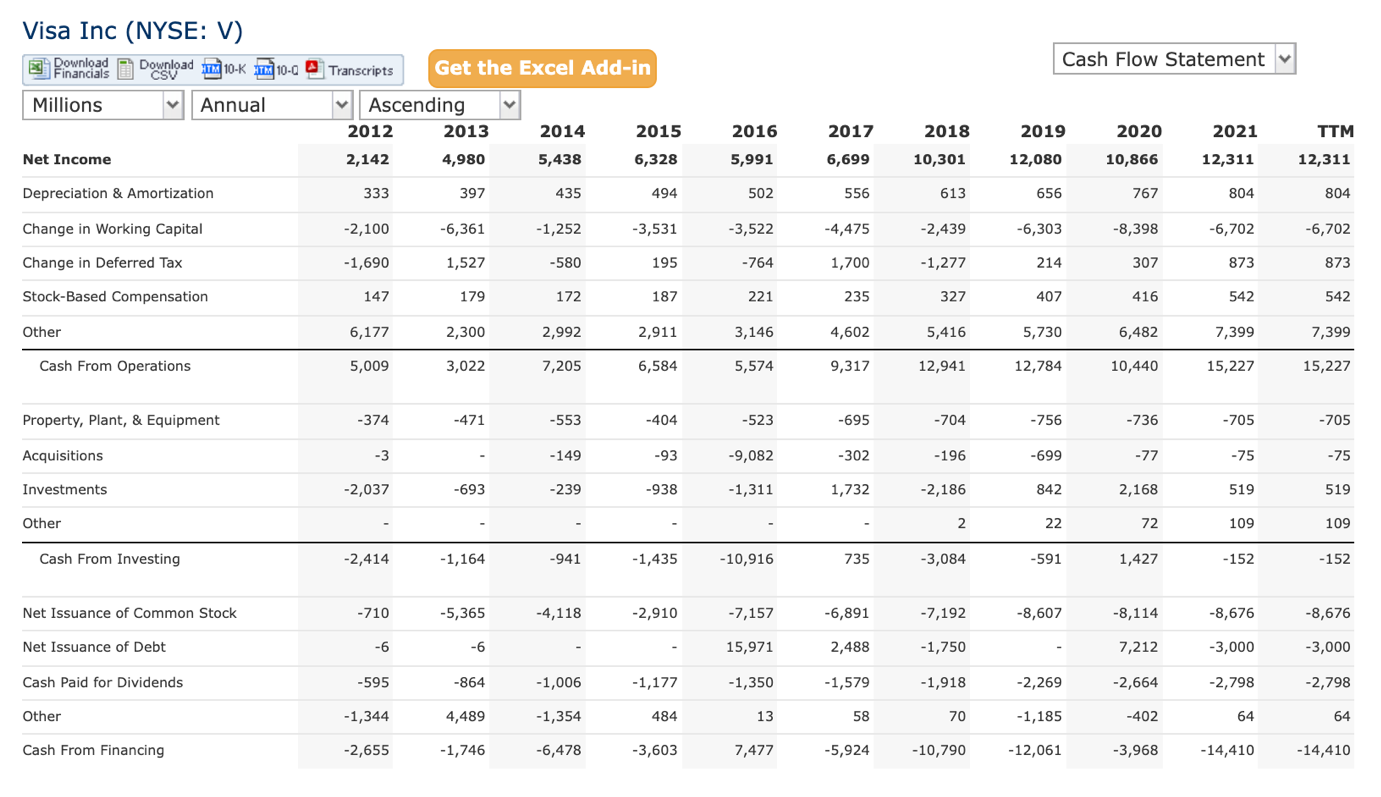Click the 2013 column header
Image resolution: width=1381 pixels, height=797 pixels.
[466, 131]
